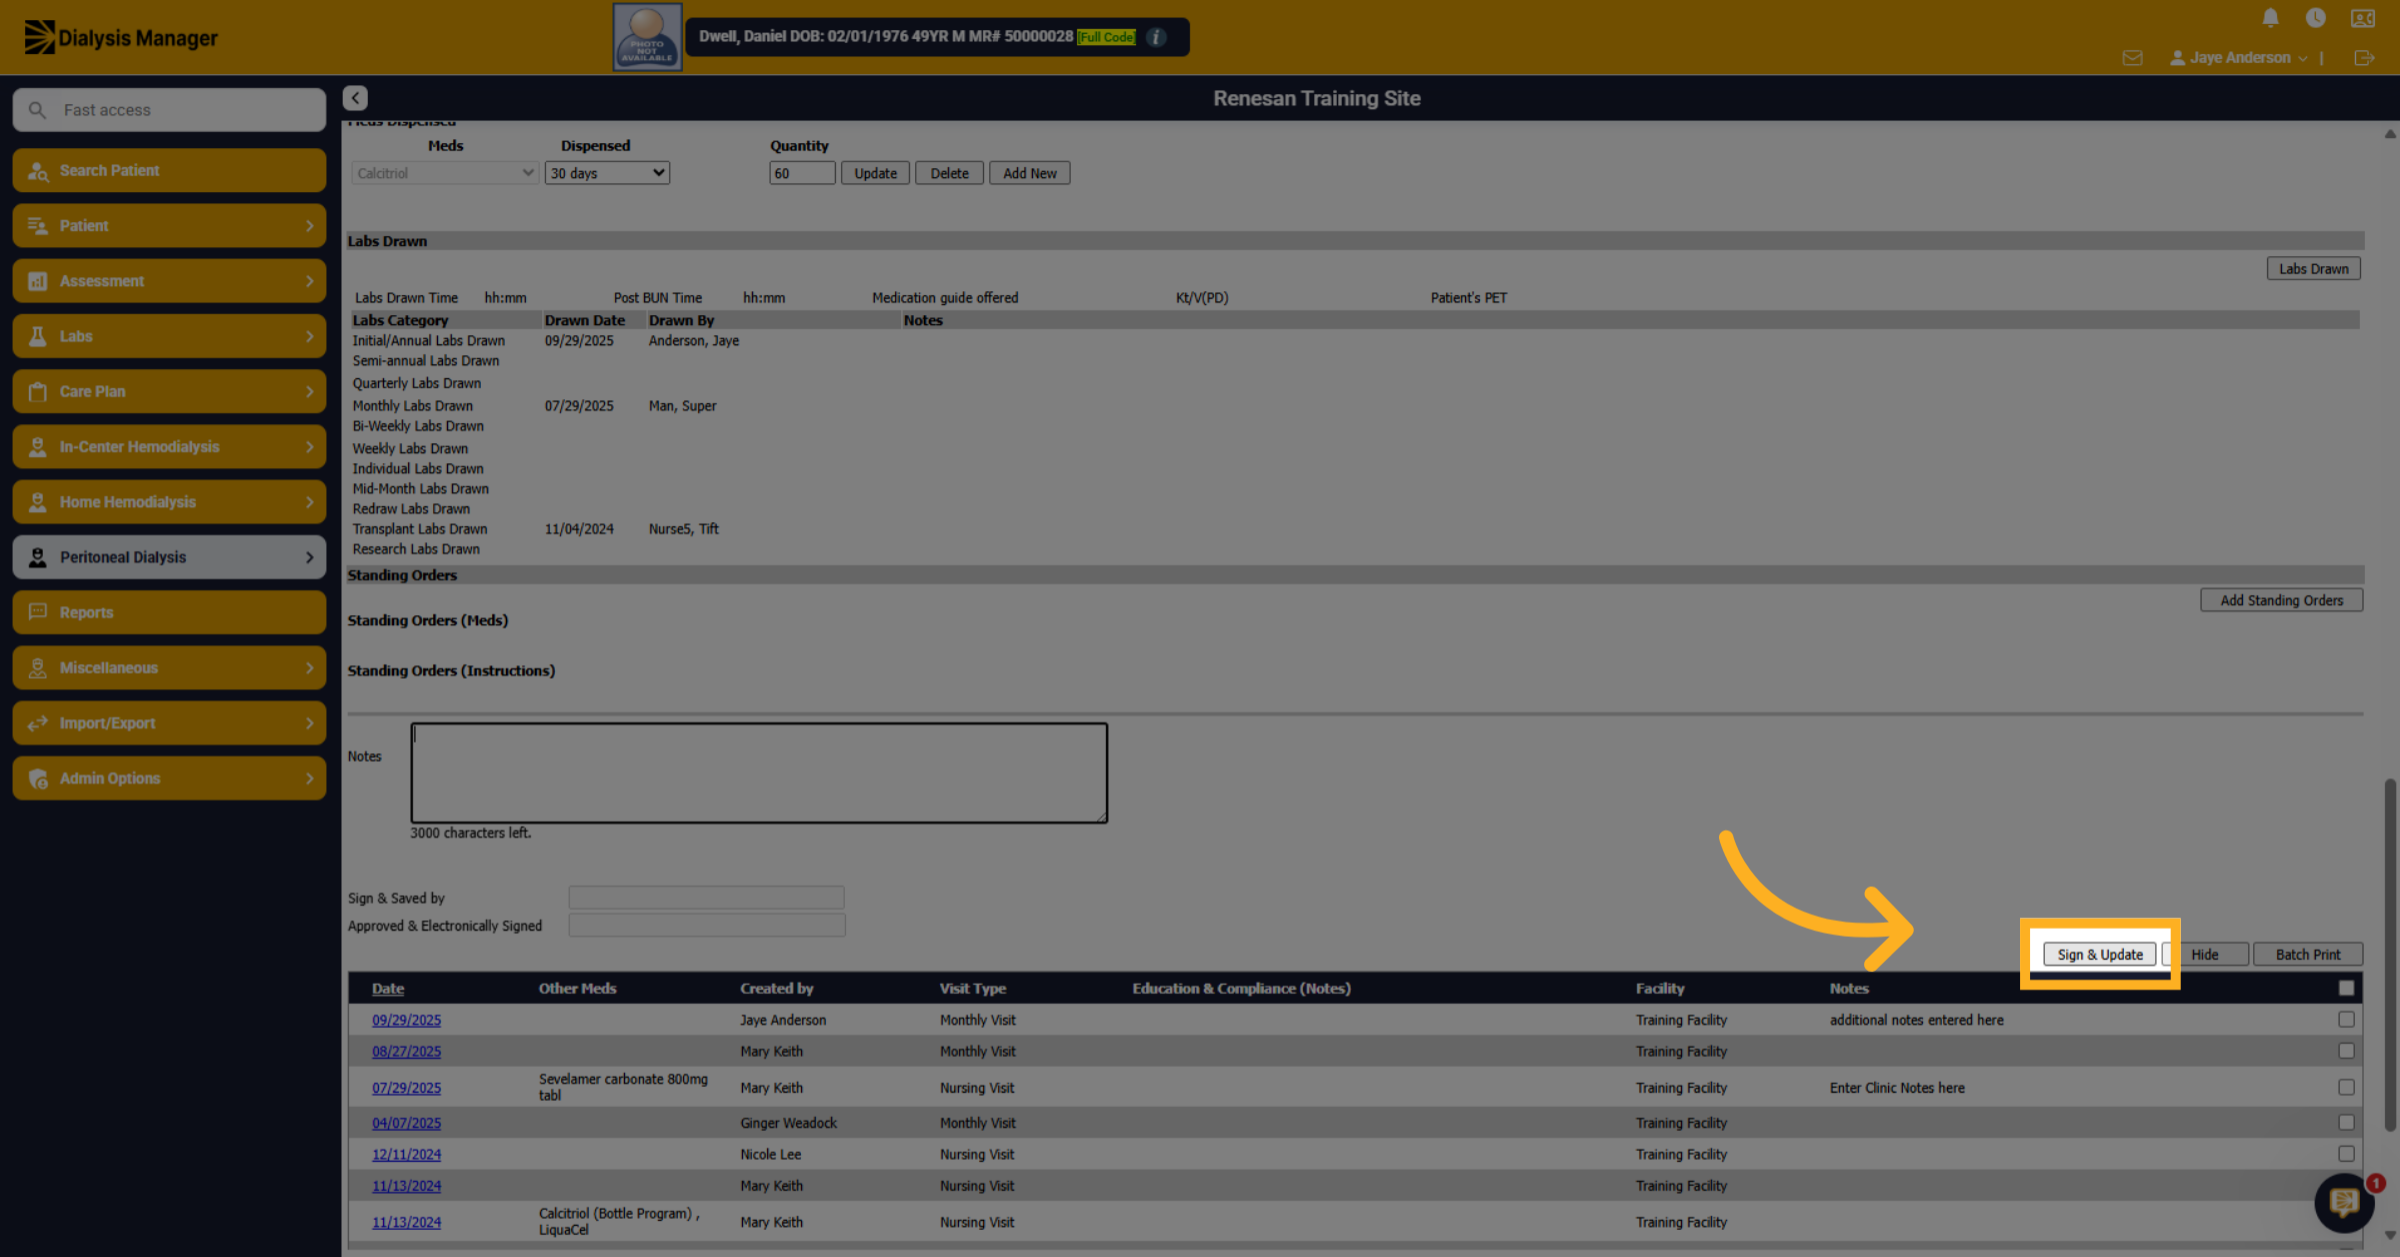Image resolution: width=2400 pixels, height=1257 pixels.
Task: Expand the Patient menu
Action: tap(169, 226)
